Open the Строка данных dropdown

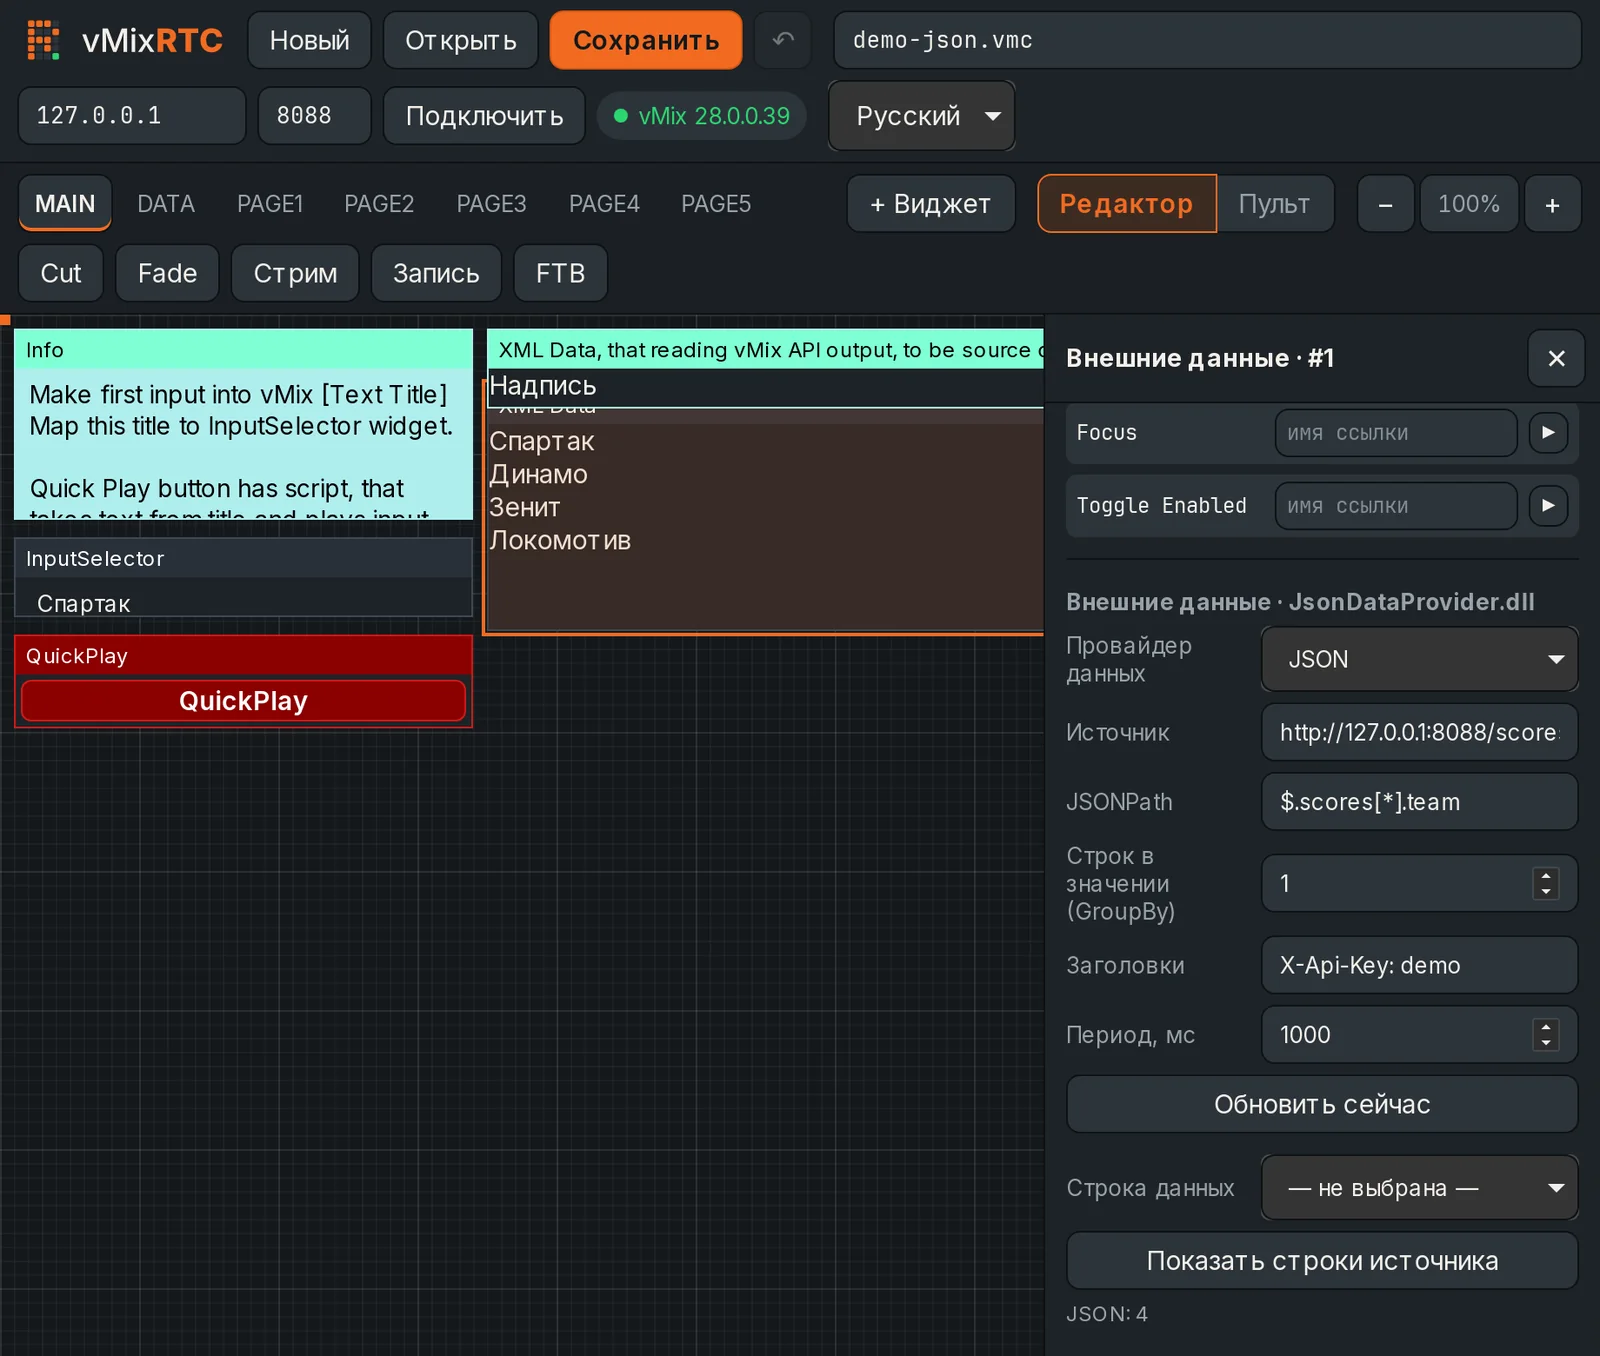coord(1419,1188)
